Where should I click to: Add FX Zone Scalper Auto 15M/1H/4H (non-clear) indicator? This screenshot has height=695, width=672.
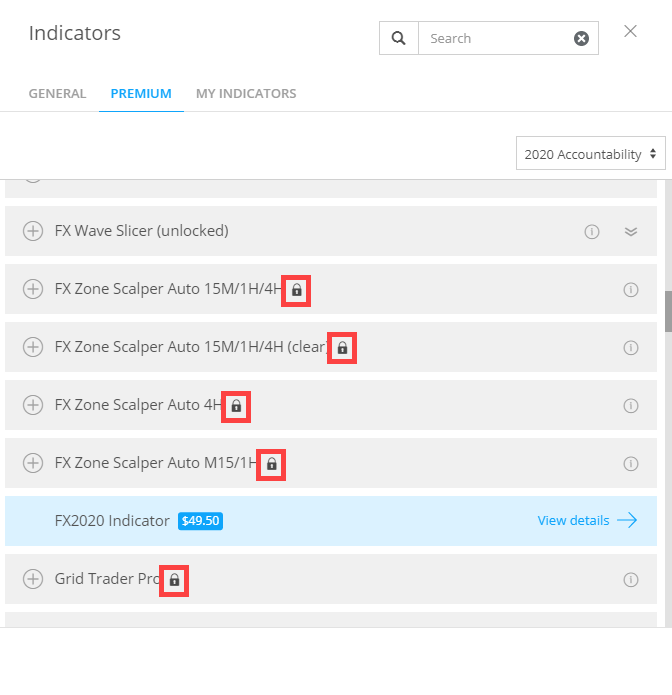[x=33, y=289]
